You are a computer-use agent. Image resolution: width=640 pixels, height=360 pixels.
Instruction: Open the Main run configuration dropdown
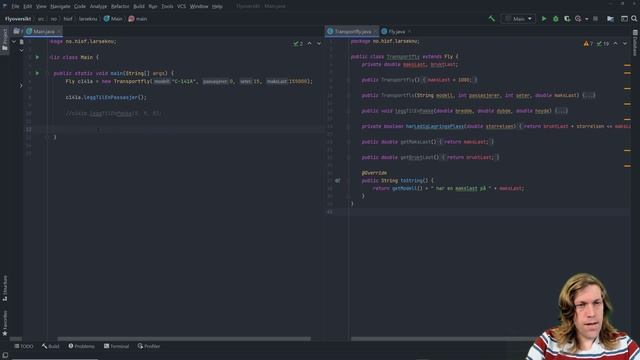pyautogui.click(x=518, y=19)
